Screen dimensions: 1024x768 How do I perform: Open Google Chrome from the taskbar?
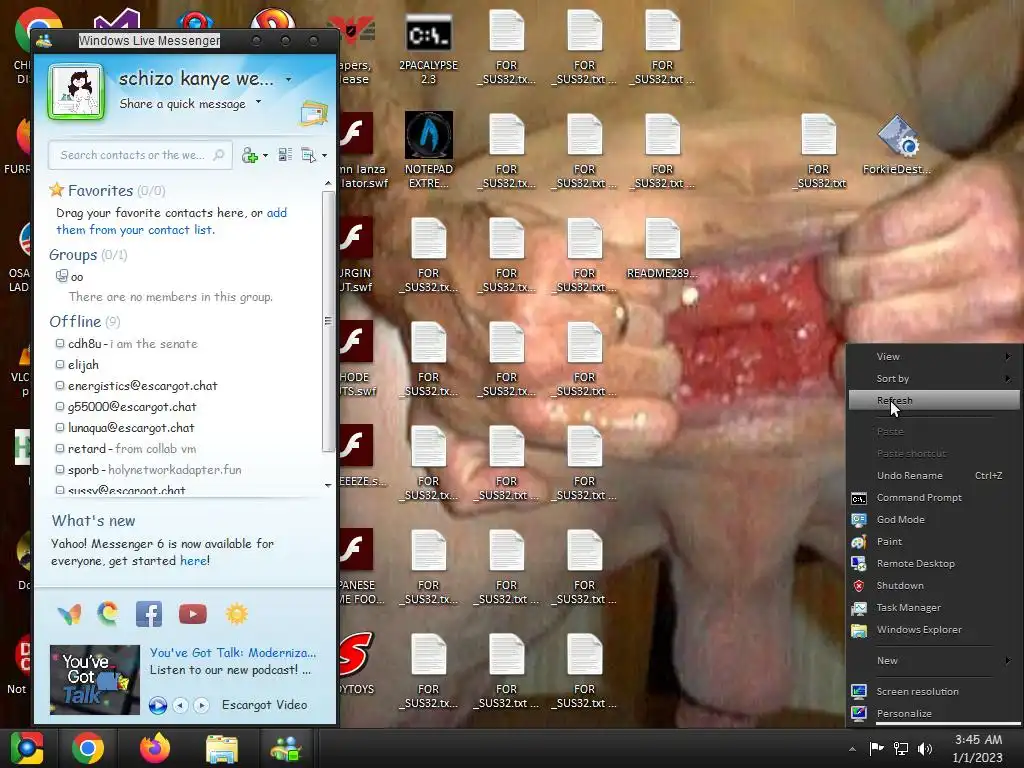(88, 748)
